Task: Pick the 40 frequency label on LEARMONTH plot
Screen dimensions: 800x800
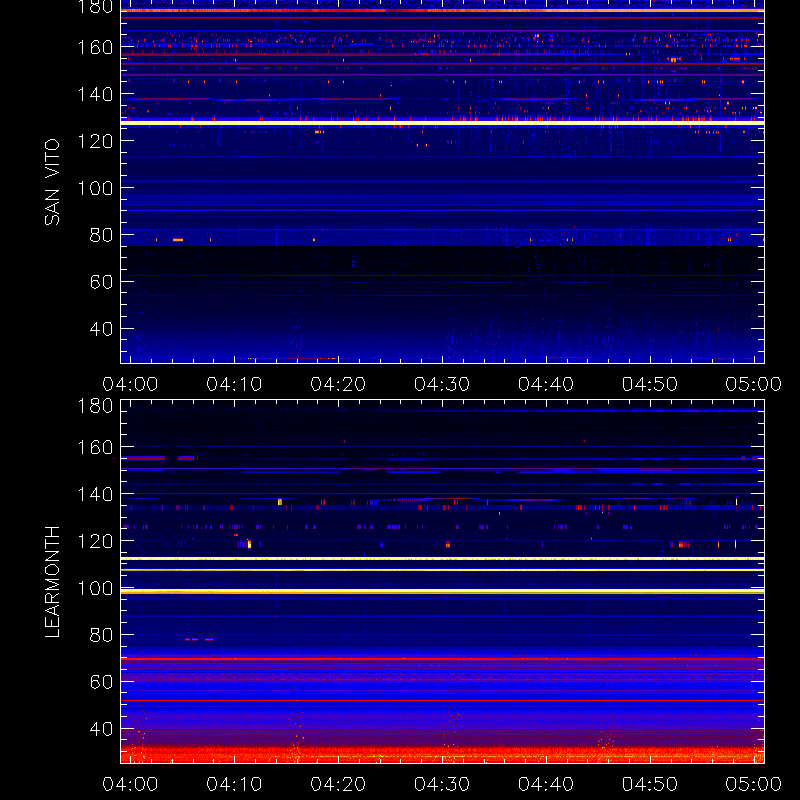Action: (x=101, y=729)
